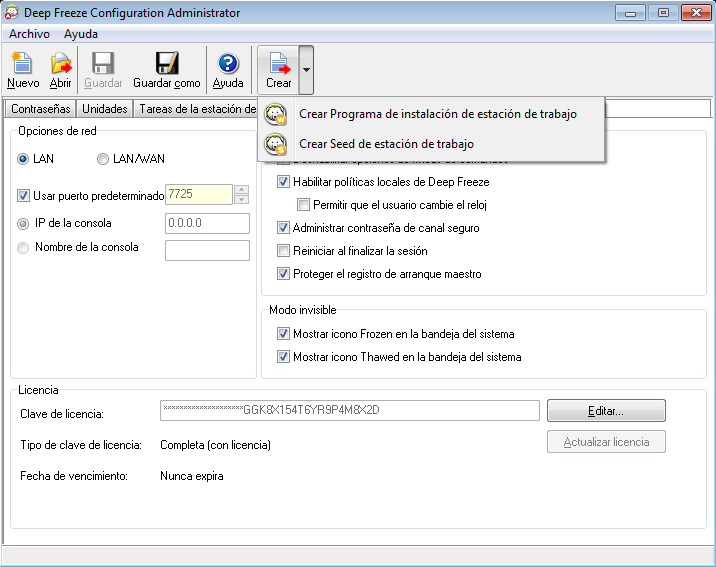
Task: Click the port number field 7725
Action: pyautogui.click(x=199, y=195)
